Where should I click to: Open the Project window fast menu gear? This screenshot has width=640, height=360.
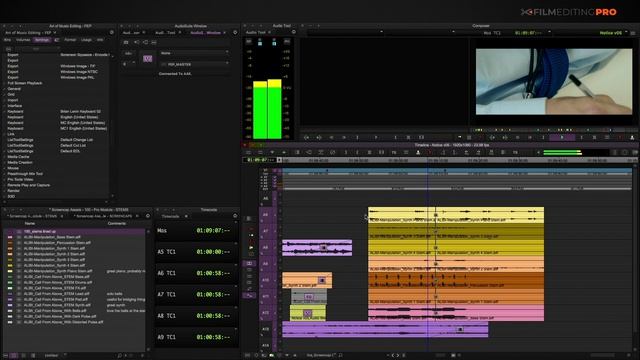pyautogui.click(x=111, y=33)
